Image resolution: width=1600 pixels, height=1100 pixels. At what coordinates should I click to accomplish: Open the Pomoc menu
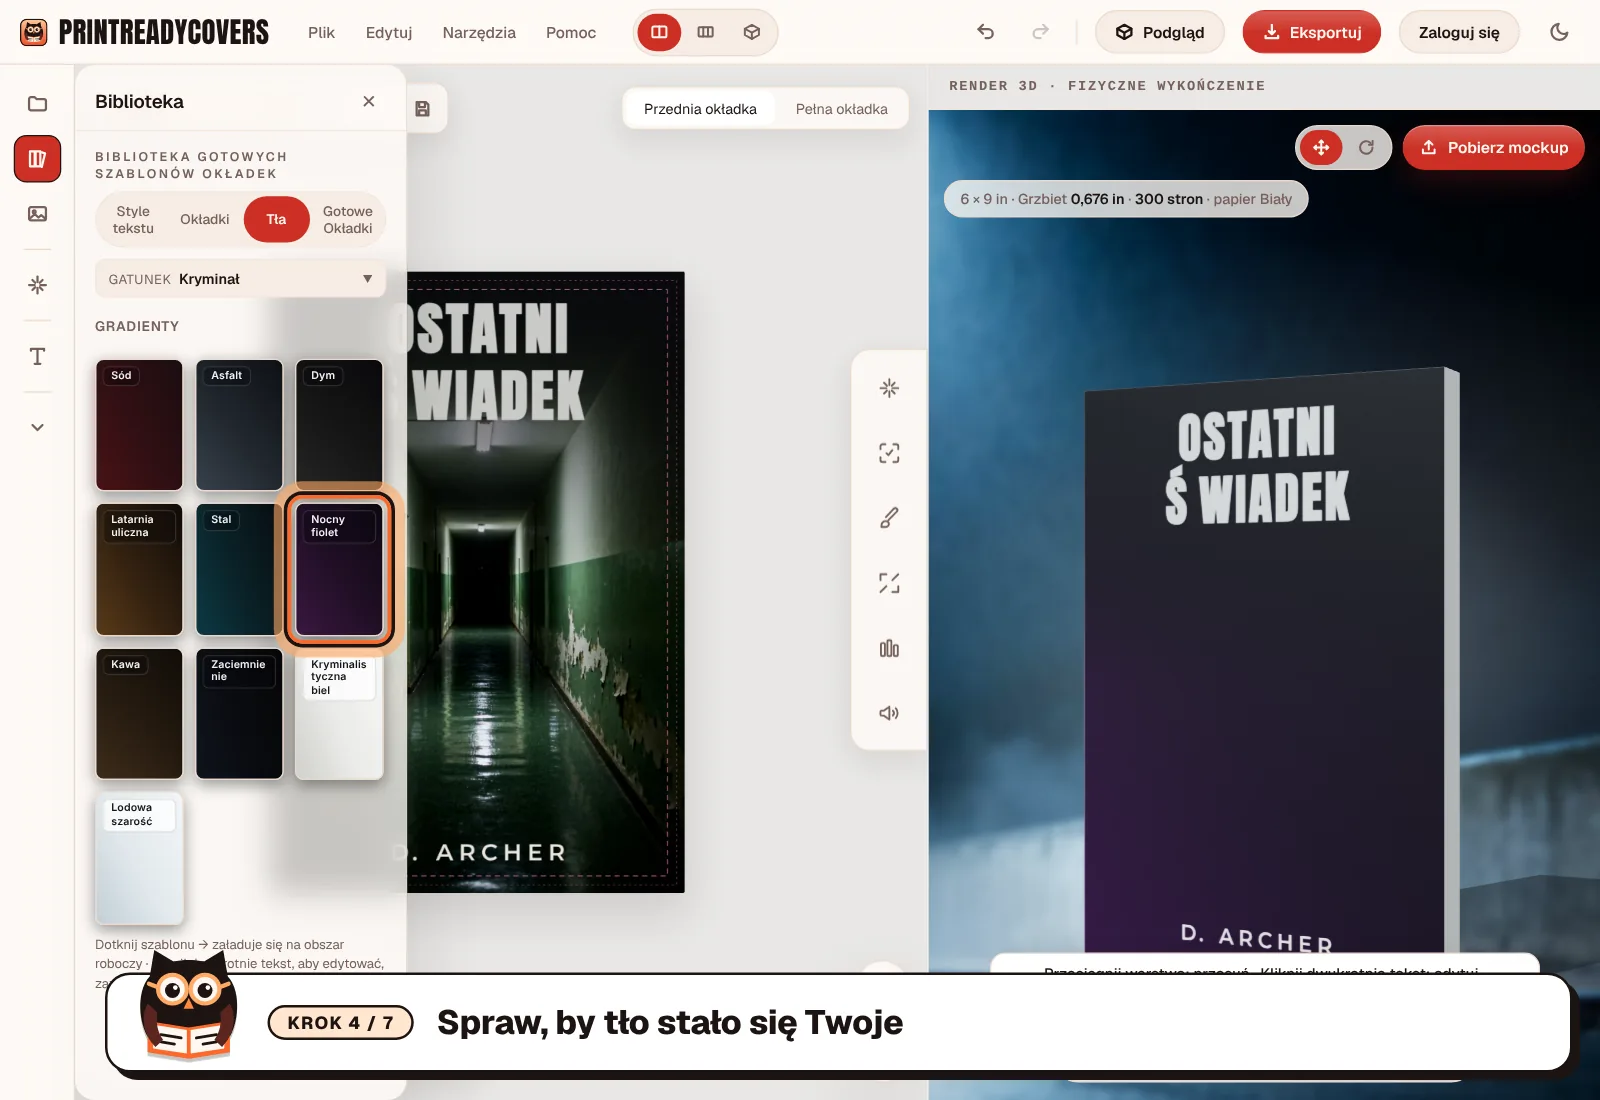click(571, 32)
